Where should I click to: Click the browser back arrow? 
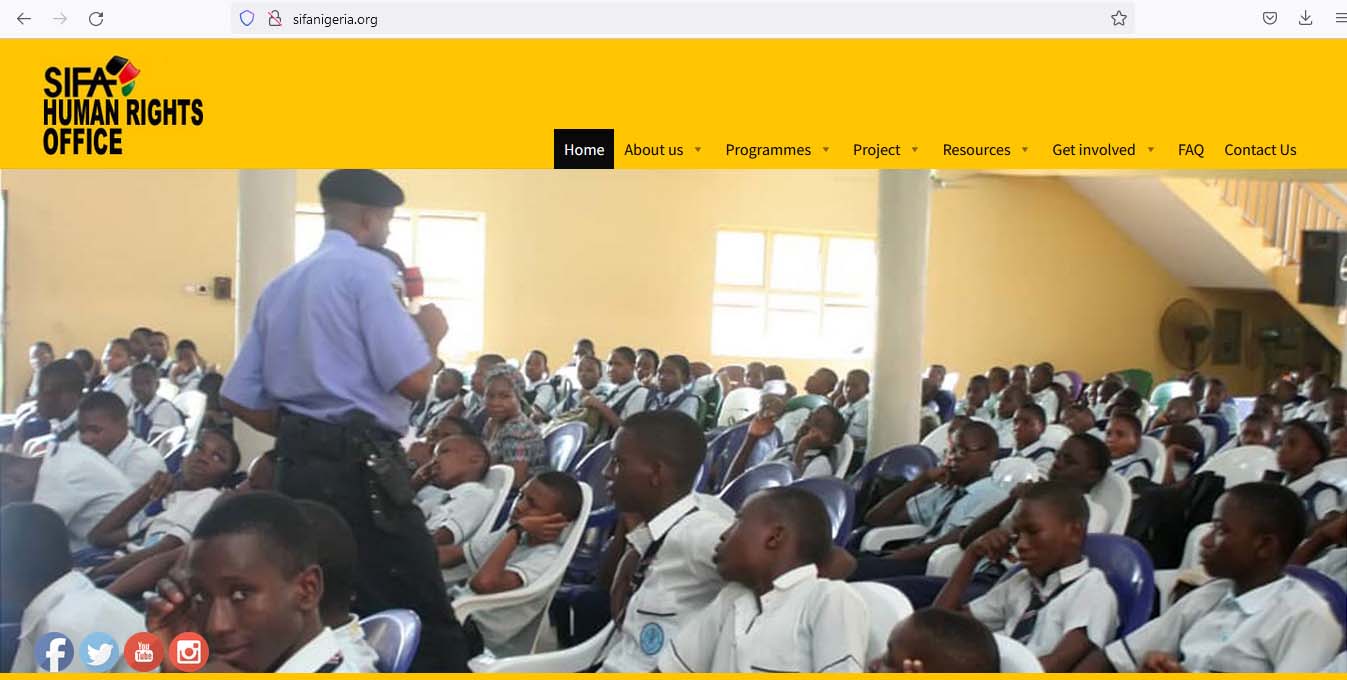coord(24,18)
